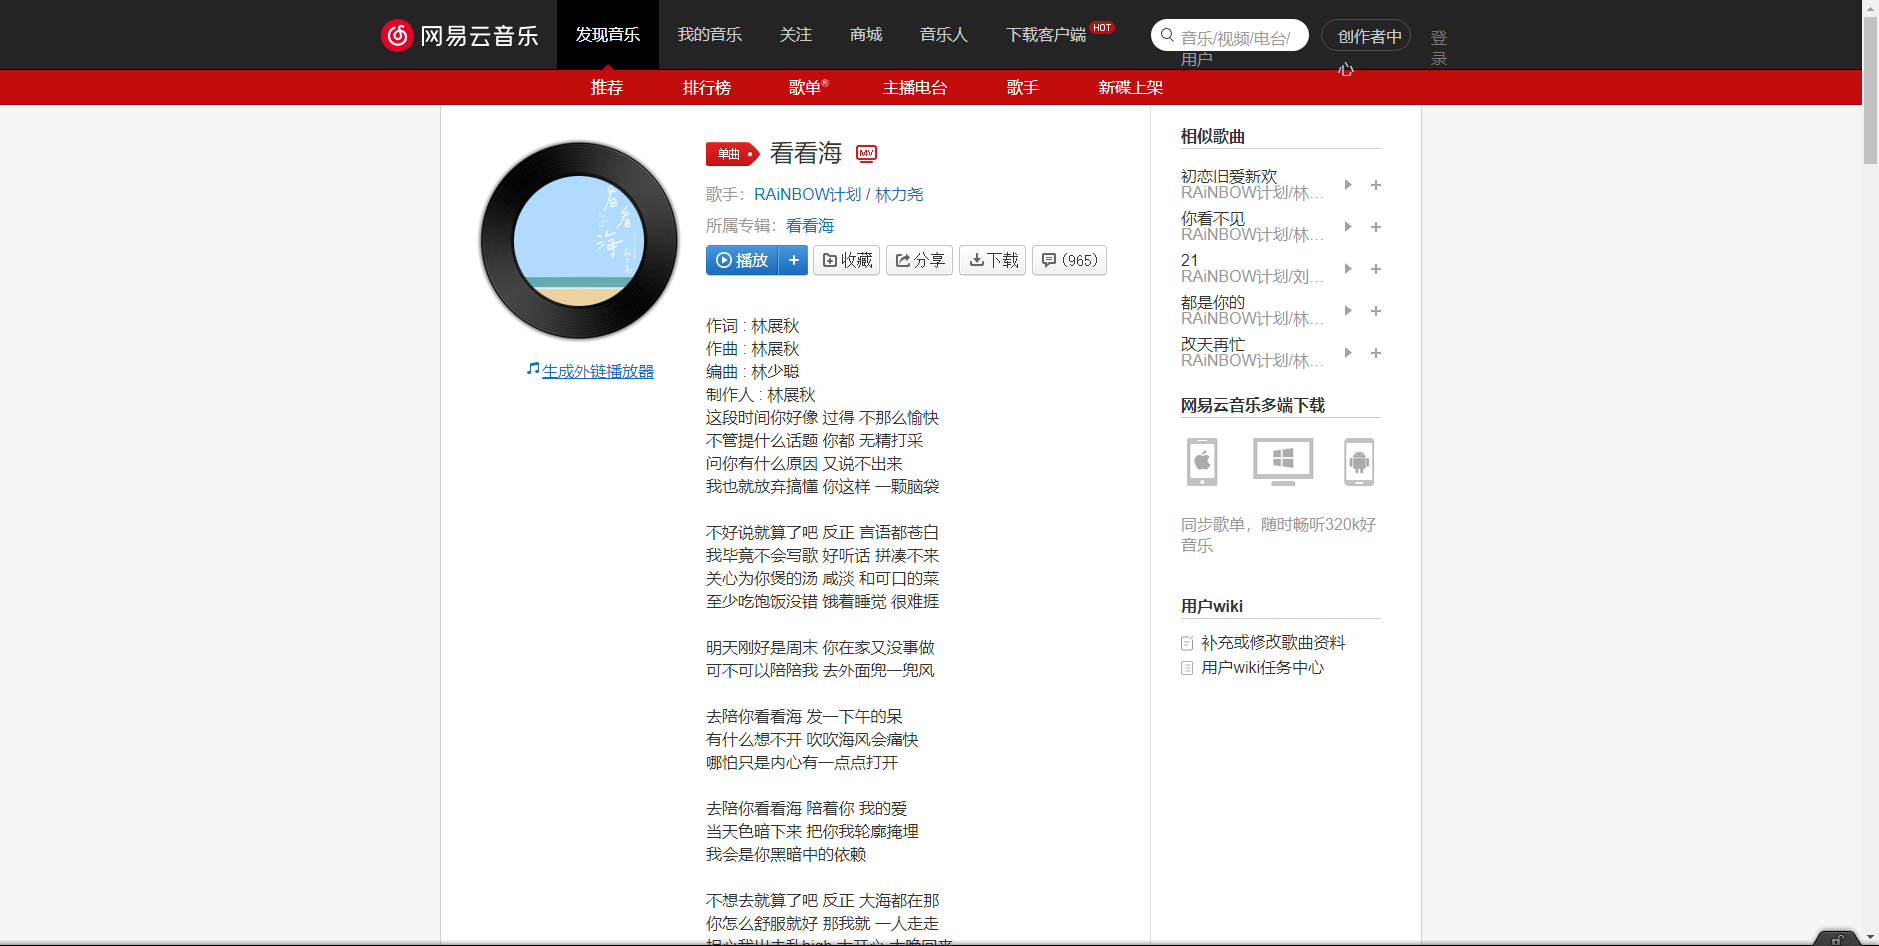Click the Windows app download icon
The image size is (1879, 946).
[x=1281, y=462]
